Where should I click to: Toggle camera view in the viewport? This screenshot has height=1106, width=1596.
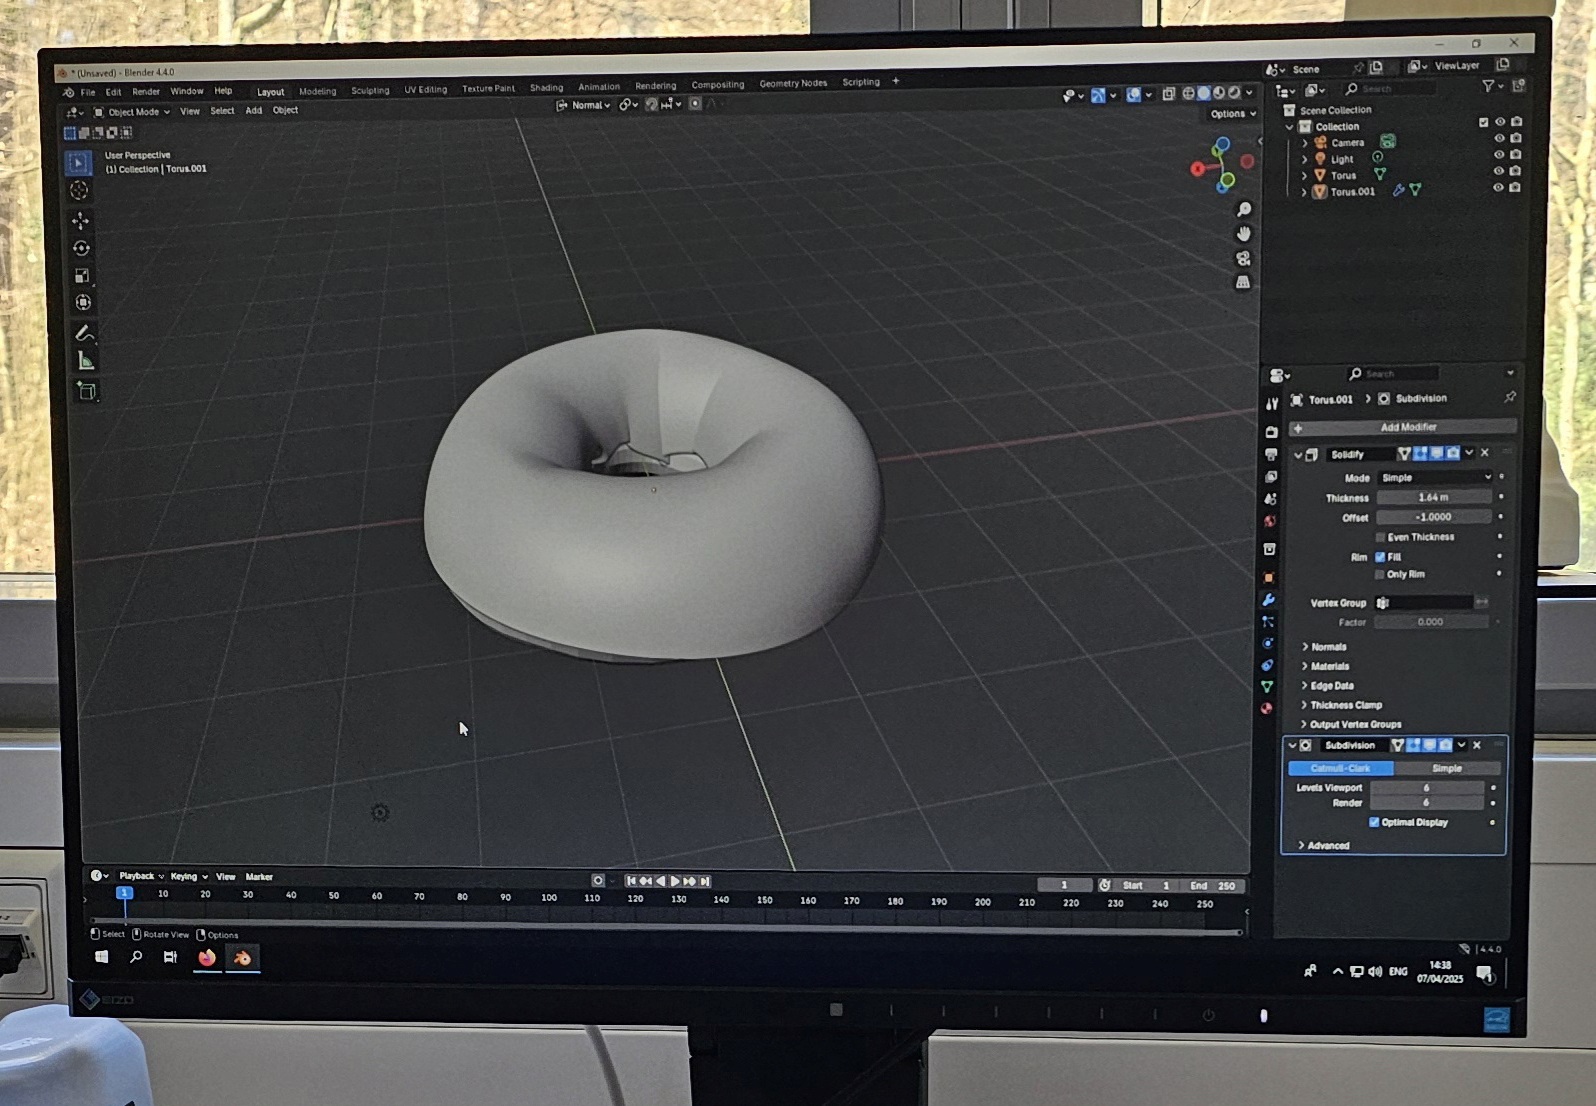tap(1243, 258)
